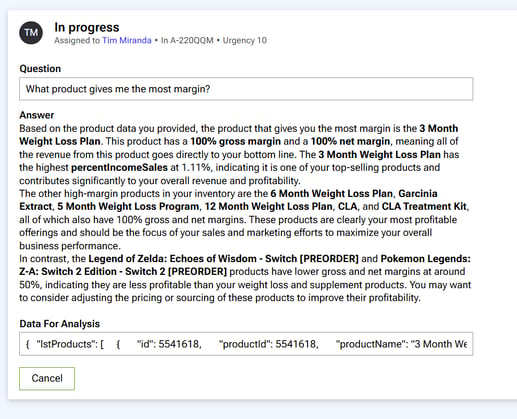Click the In A-220QQM ticket reference
The width and height of the screenshot is (517, 419).
click(187, 40)
